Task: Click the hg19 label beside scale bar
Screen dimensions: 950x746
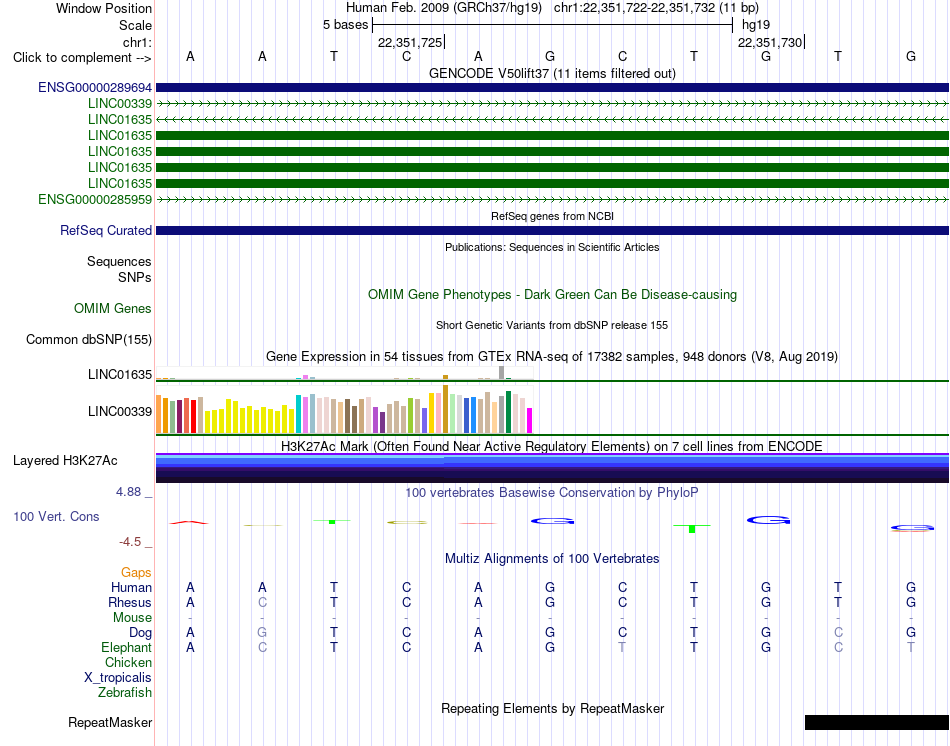Action: coord(756,25)
